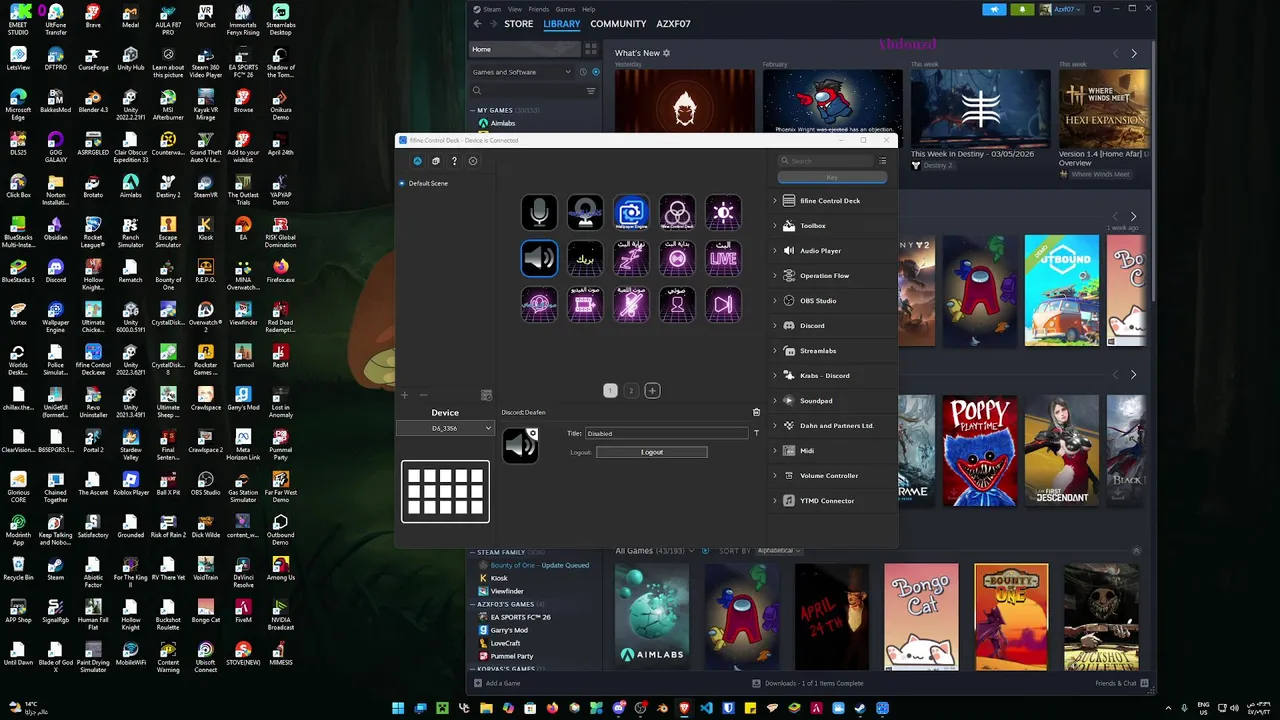Select the neon muted microphone key
The width and height of the screenshot is (1280, 720).
(631, 304)
